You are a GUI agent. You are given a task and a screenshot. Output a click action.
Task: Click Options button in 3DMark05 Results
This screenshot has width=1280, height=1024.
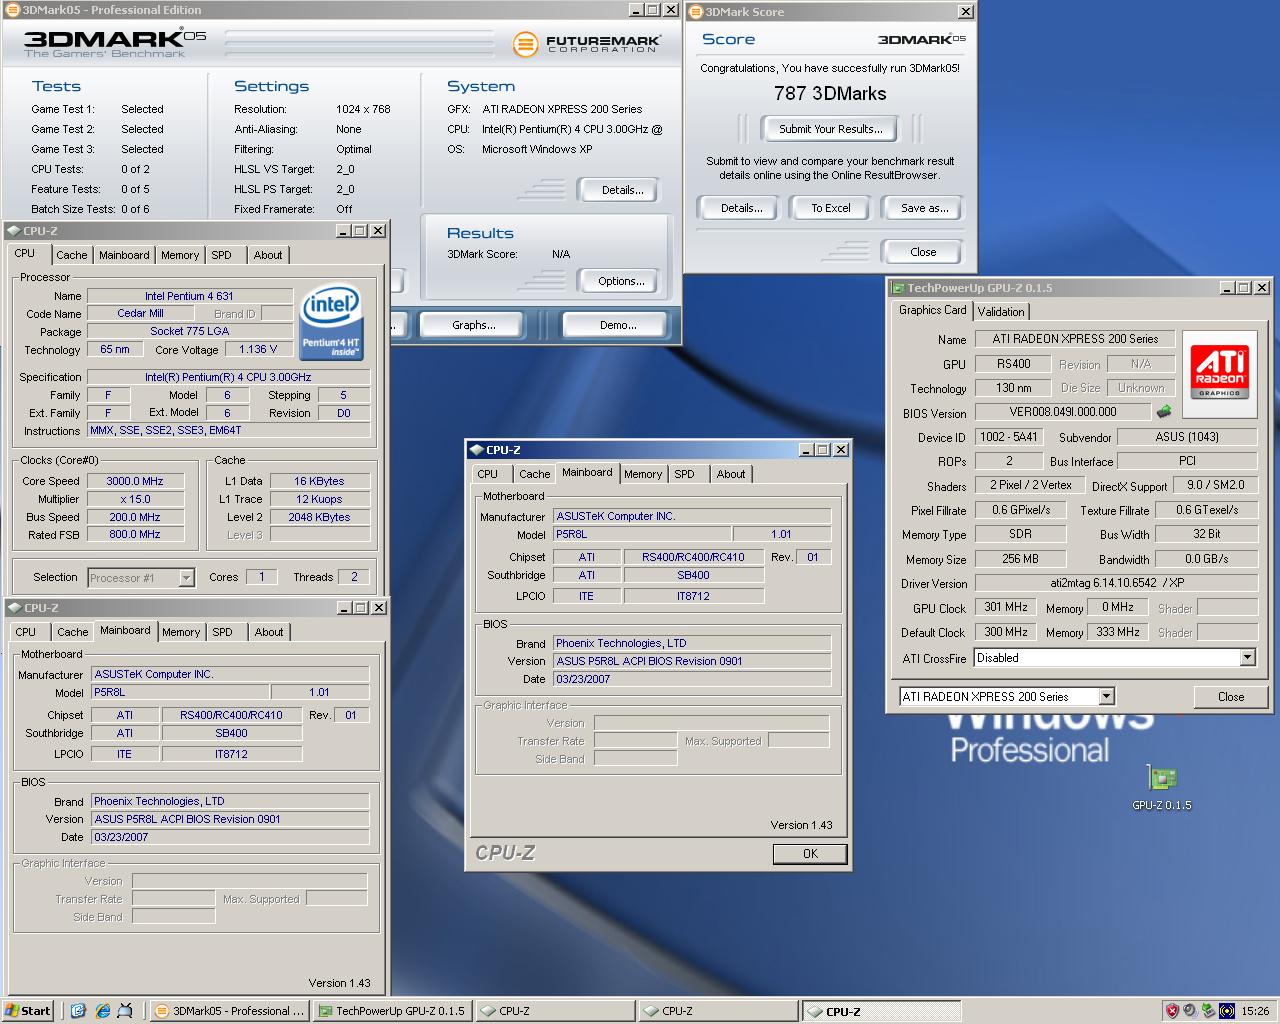621,281
